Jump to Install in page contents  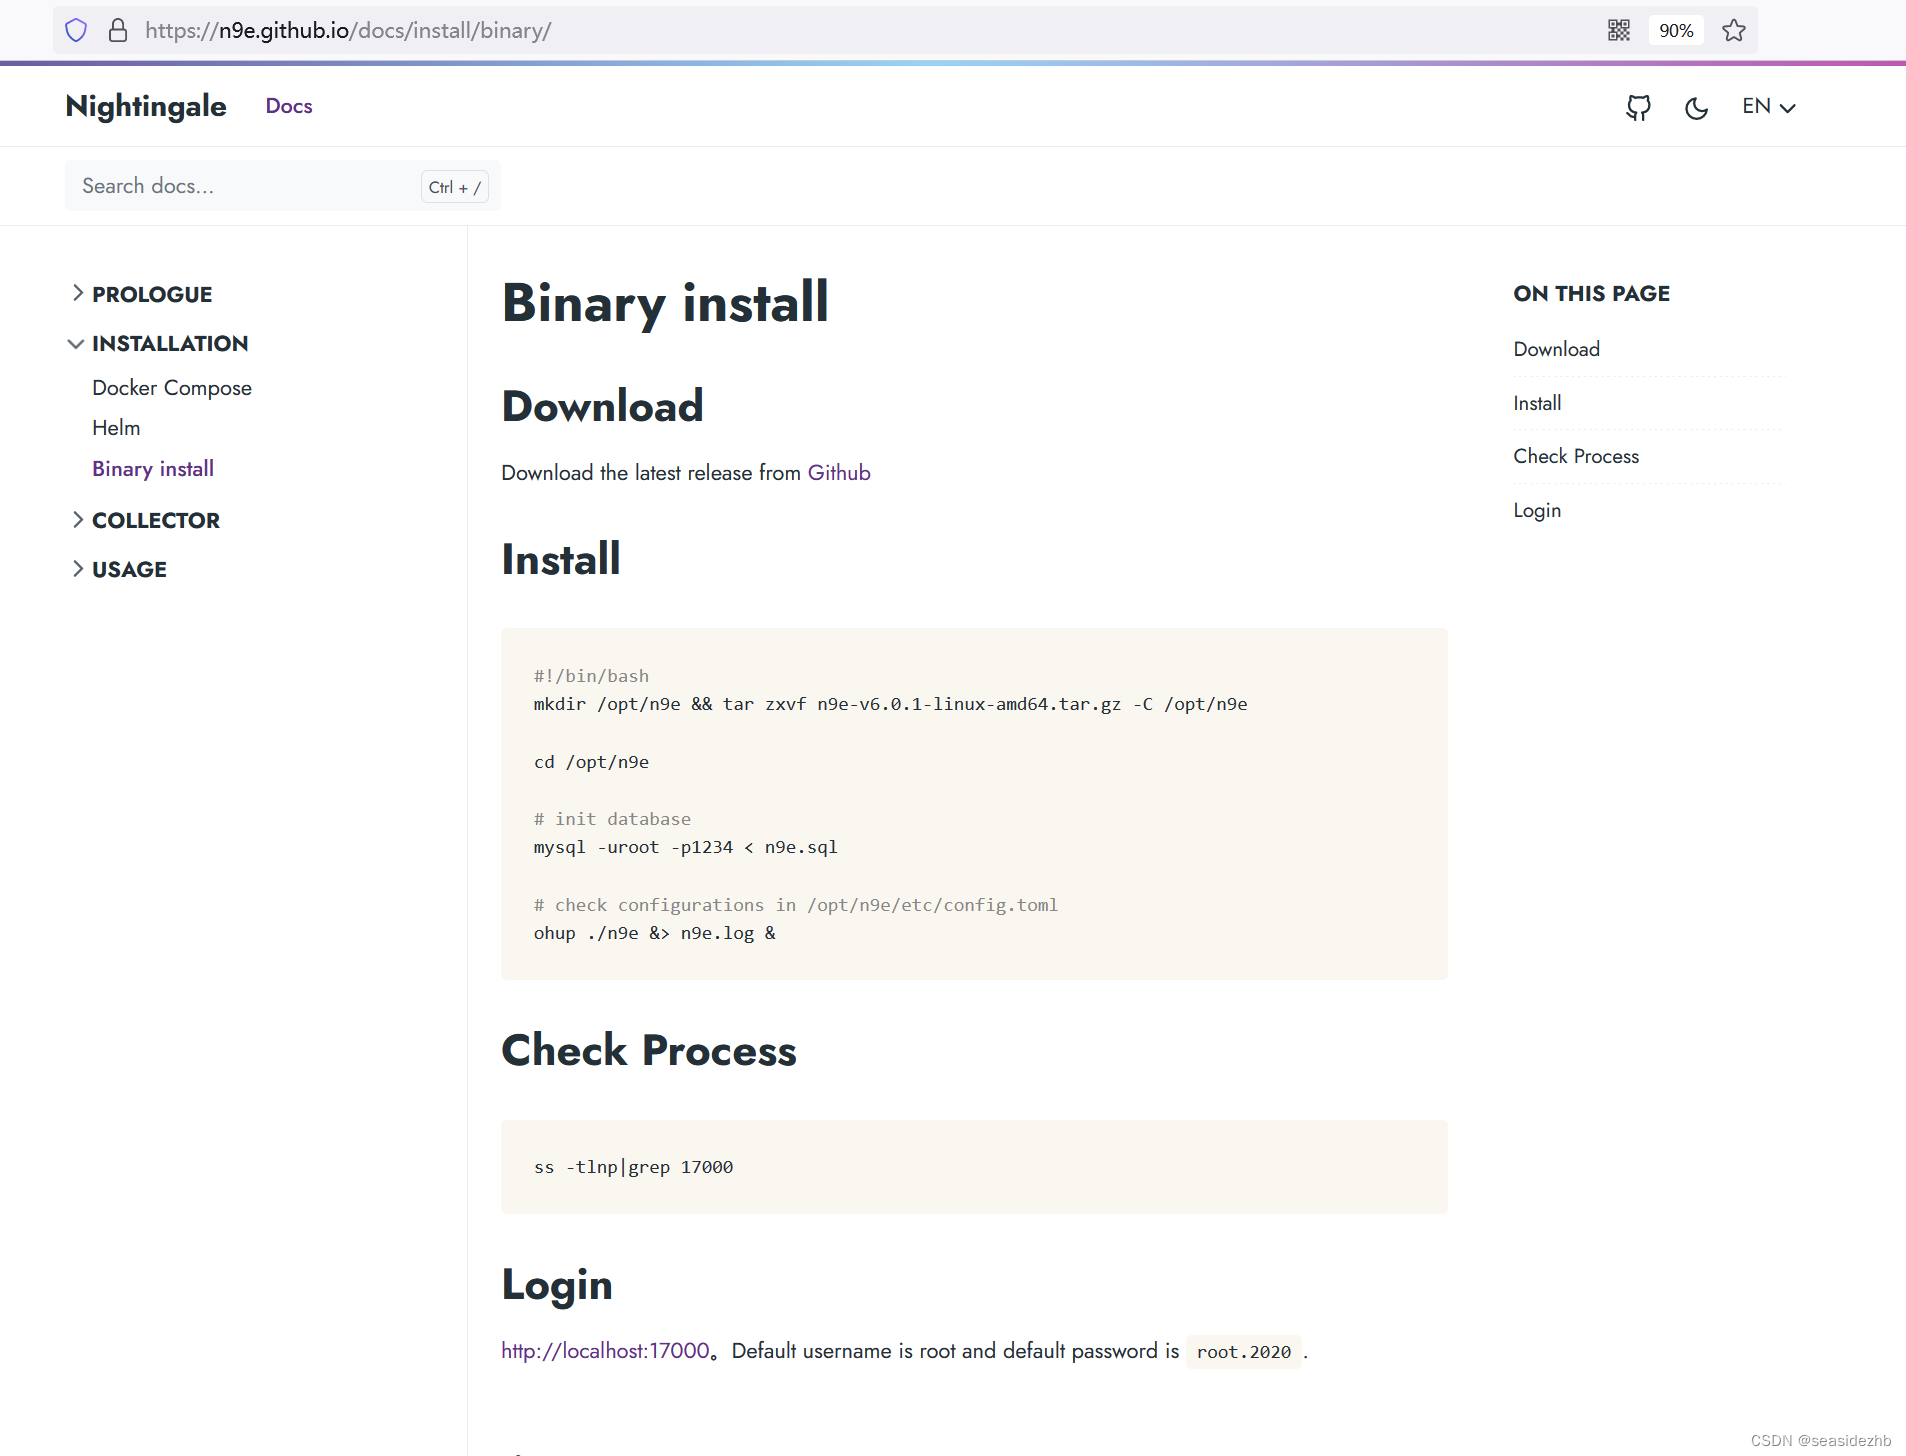click(1537, 403)
